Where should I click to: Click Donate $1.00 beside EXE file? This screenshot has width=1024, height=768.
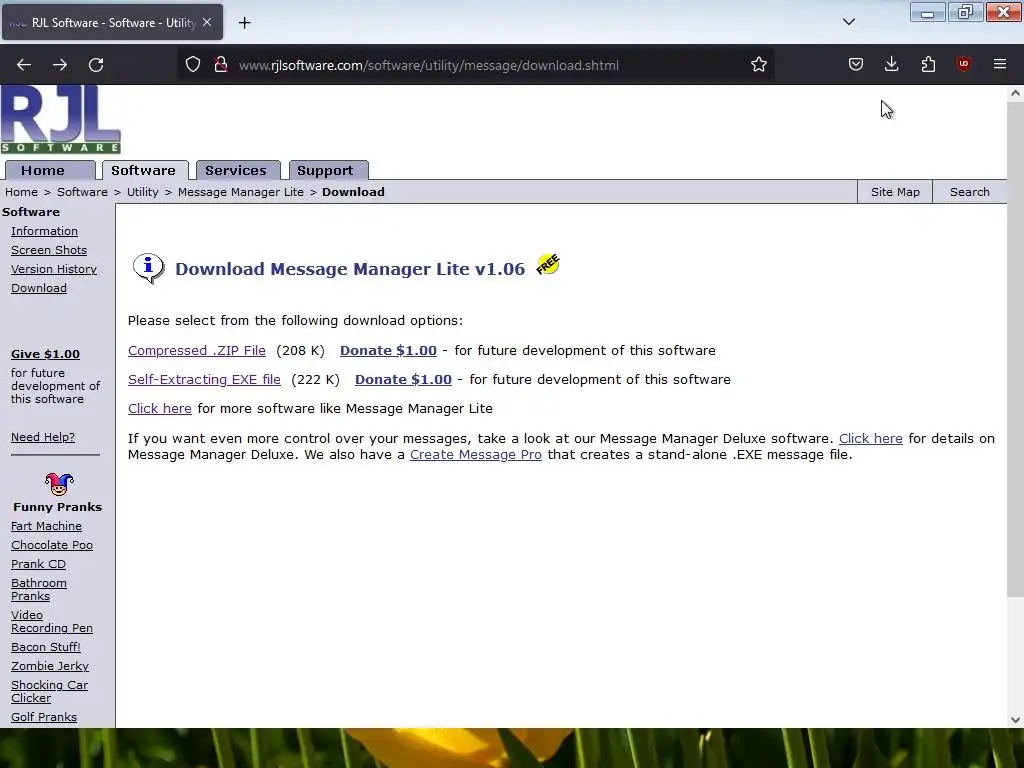point(403,379)
